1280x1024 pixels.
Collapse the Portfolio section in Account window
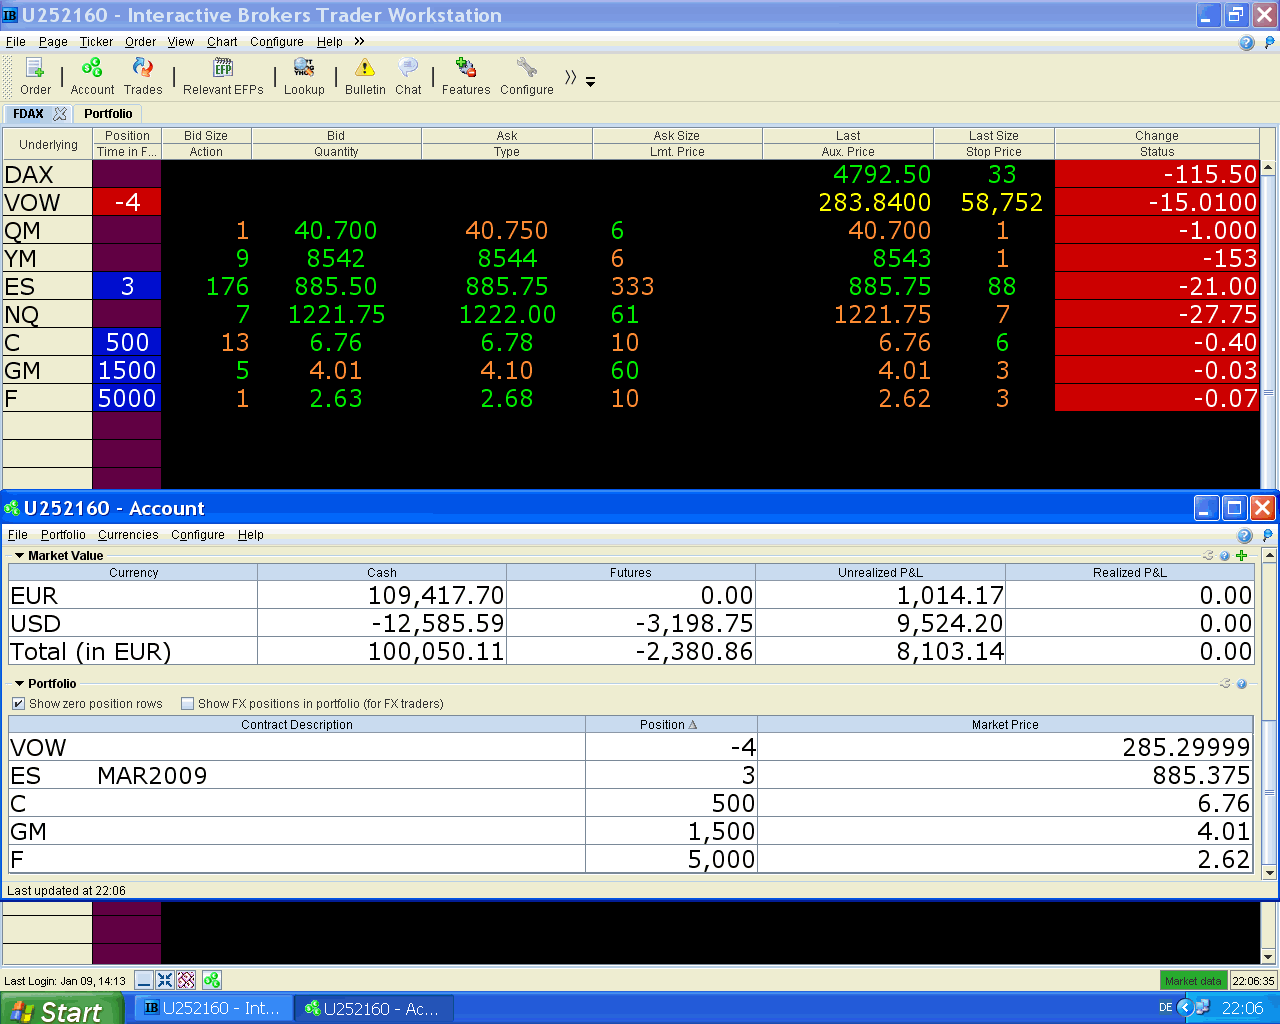click(x=19, y=684)
